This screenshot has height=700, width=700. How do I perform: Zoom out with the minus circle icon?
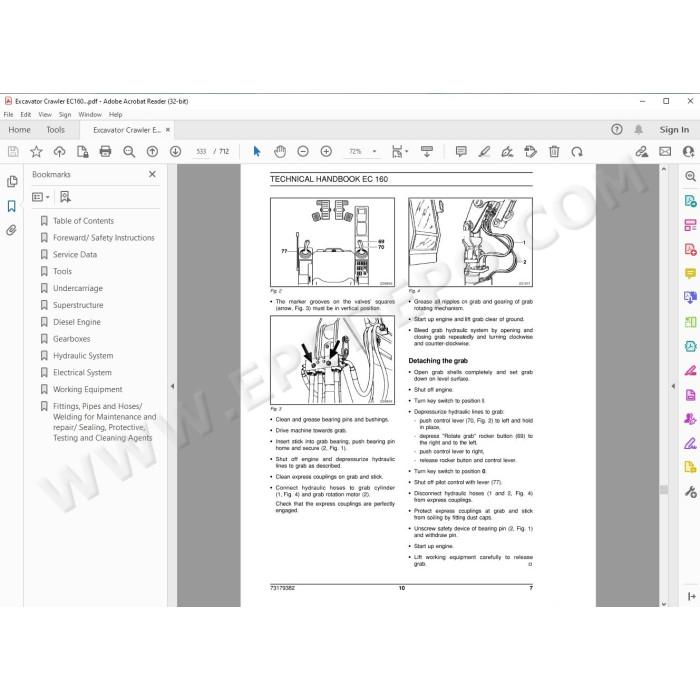(x=303, y=152)
